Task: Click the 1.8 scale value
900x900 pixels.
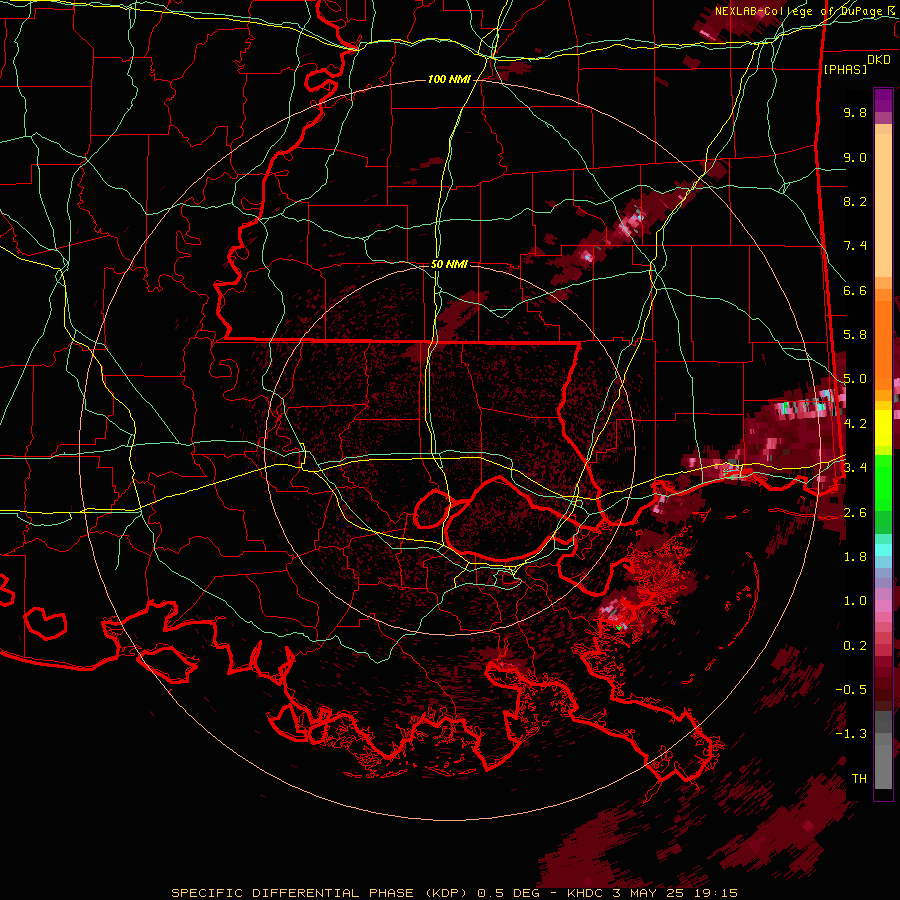Action: (855, 557)
